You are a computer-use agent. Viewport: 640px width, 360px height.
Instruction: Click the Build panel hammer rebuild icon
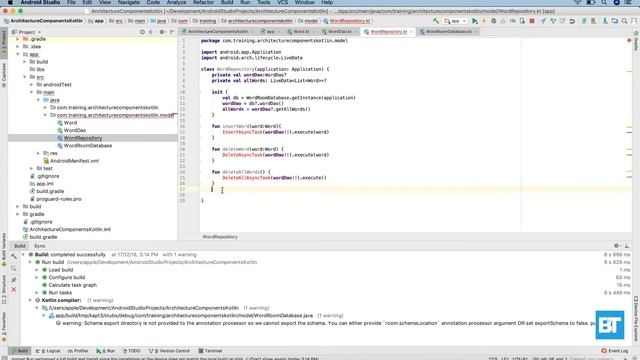(14, 257)
